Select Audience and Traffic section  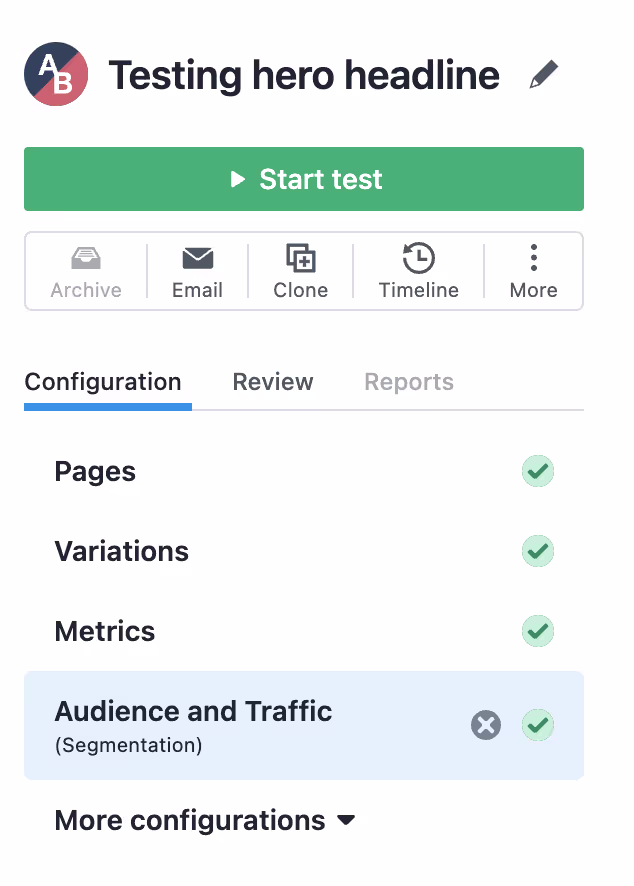point(304,726)
